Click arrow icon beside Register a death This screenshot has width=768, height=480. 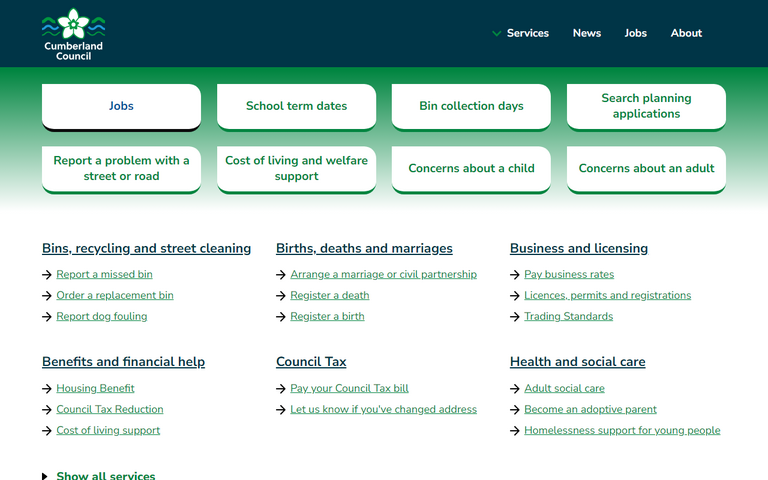[x=281, y=296]
